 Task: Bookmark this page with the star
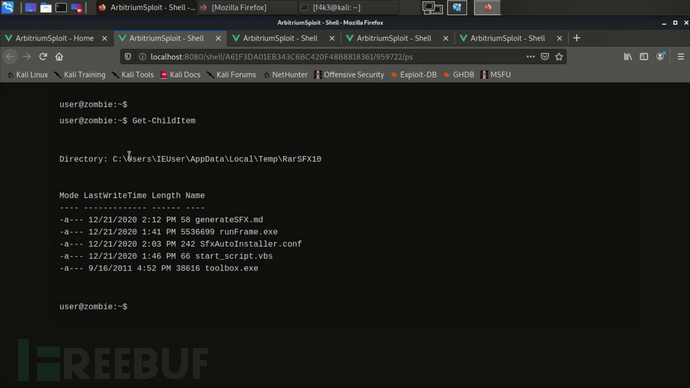pos(559,57)
